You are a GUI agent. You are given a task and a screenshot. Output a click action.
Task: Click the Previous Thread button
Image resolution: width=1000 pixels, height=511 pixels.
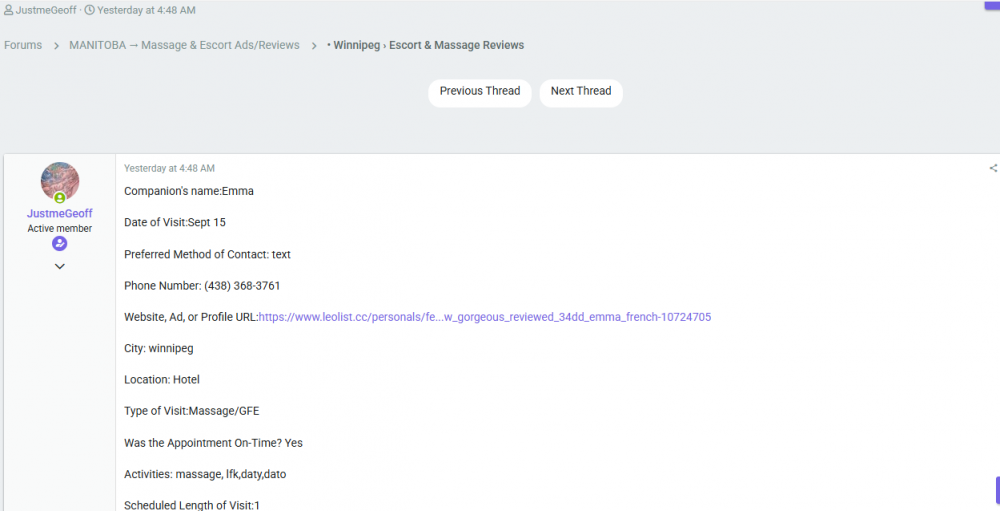(x=480, y=92)
